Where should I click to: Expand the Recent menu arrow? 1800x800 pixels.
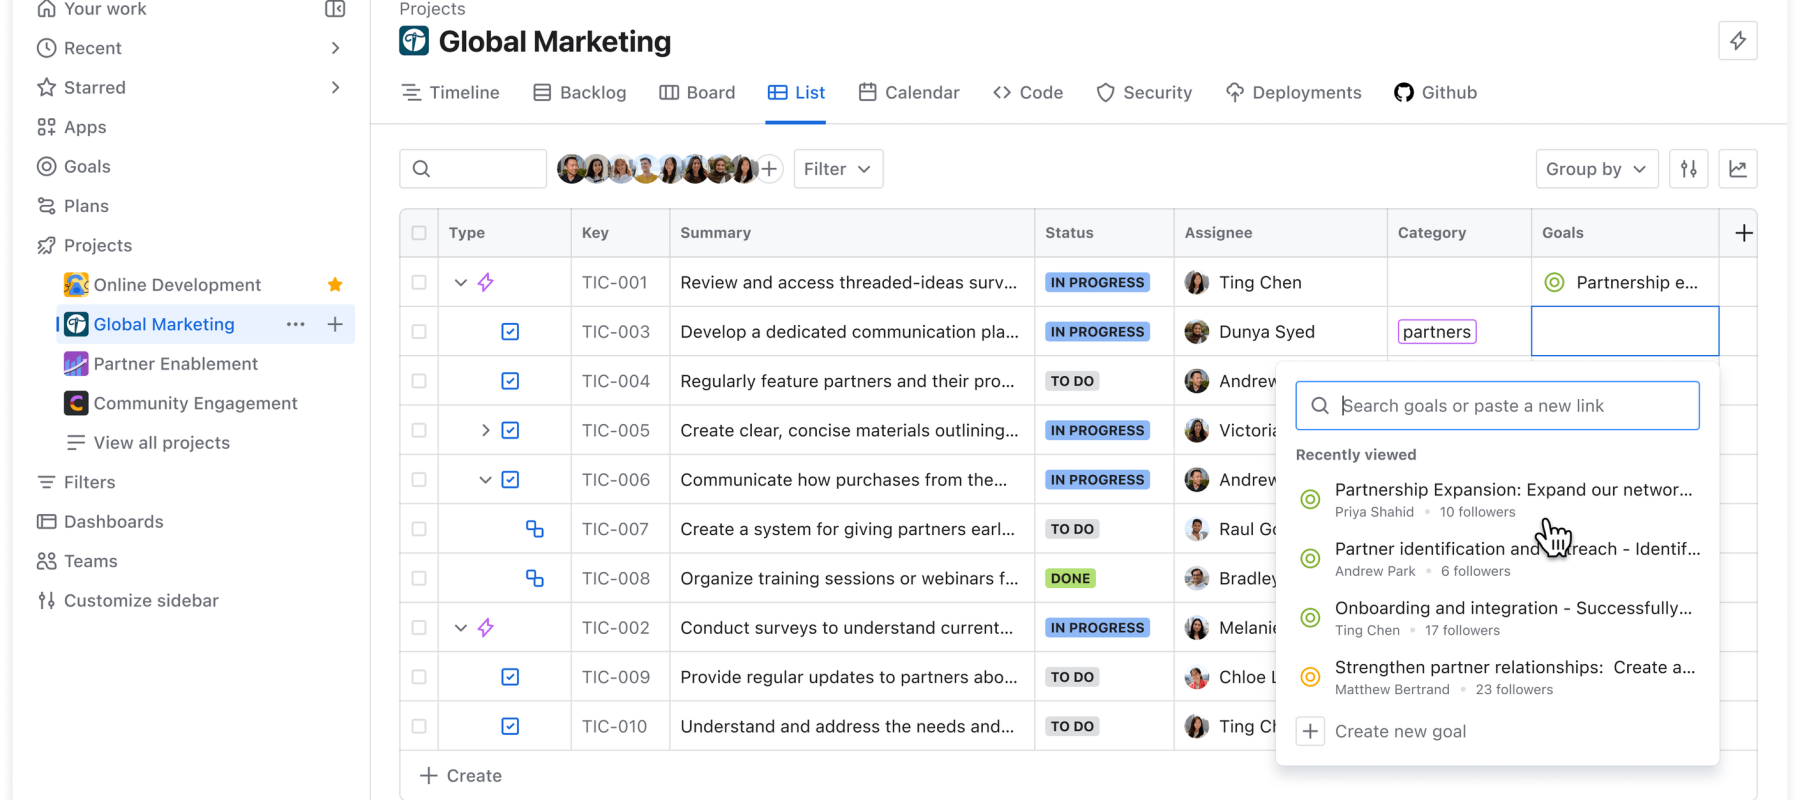click(x=335, y=48)
